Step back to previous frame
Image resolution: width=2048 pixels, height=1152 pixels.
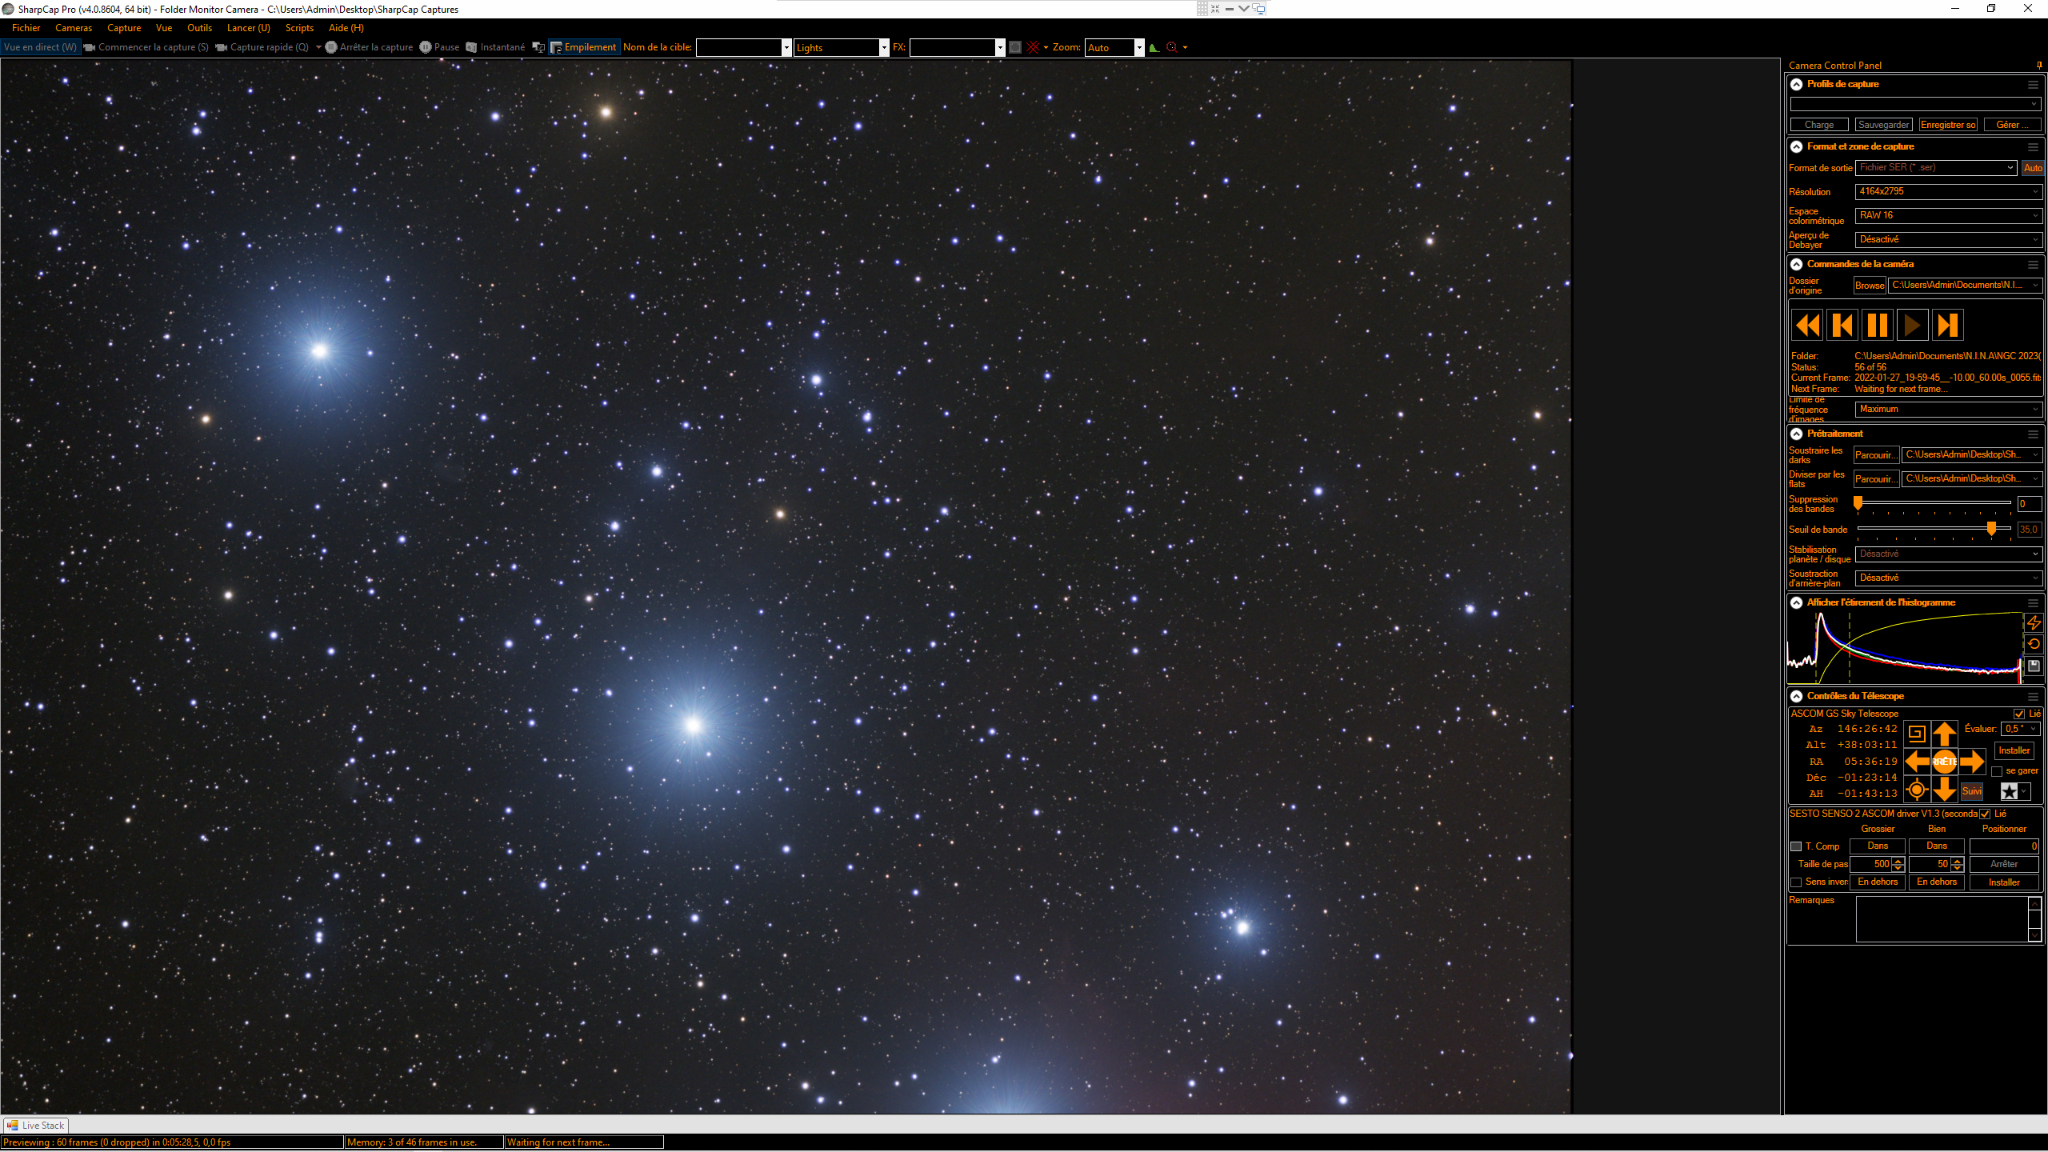pos(1842,325)
